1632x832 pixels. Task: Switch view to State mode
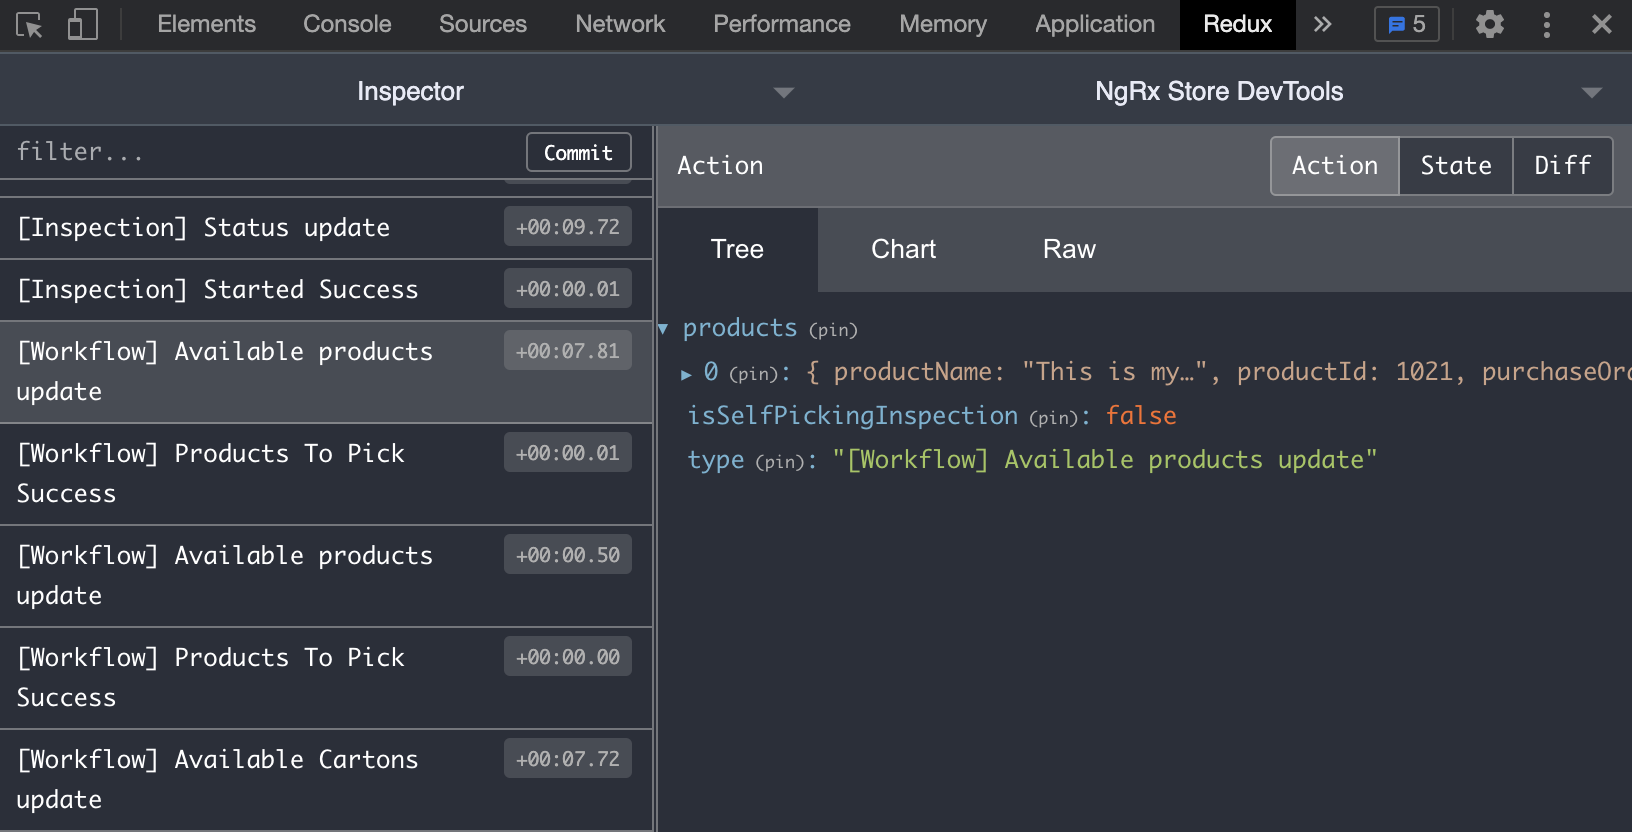(1455, 166)
